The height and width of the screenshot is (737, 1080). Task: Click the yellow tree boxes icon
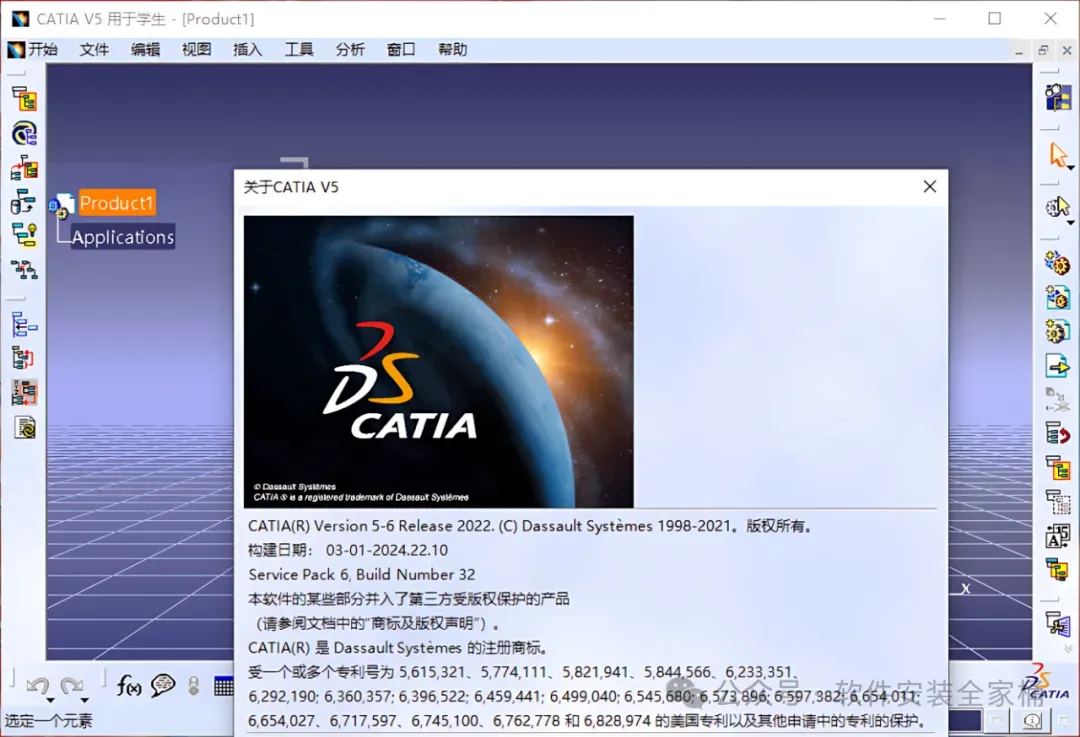point(1057,570)
